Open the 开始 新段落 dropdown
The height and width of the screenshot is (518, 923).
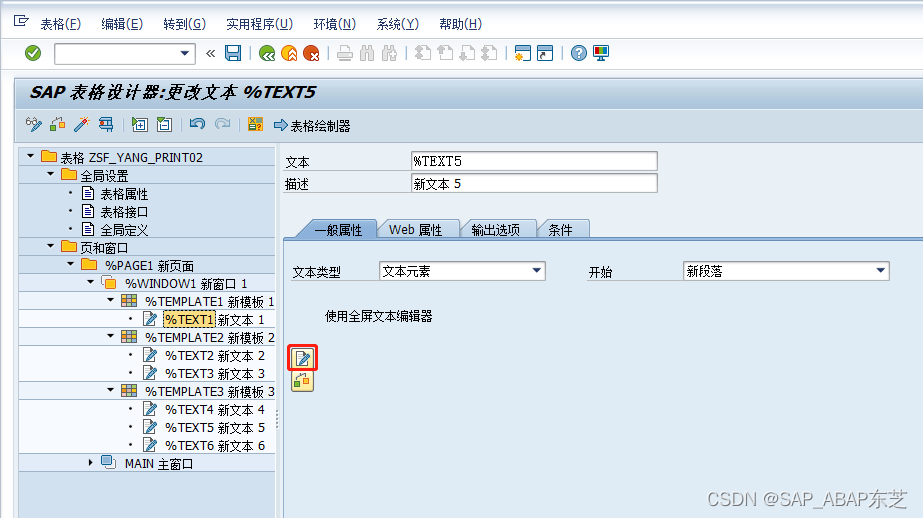pyautogui.click(x=881, y=271)
